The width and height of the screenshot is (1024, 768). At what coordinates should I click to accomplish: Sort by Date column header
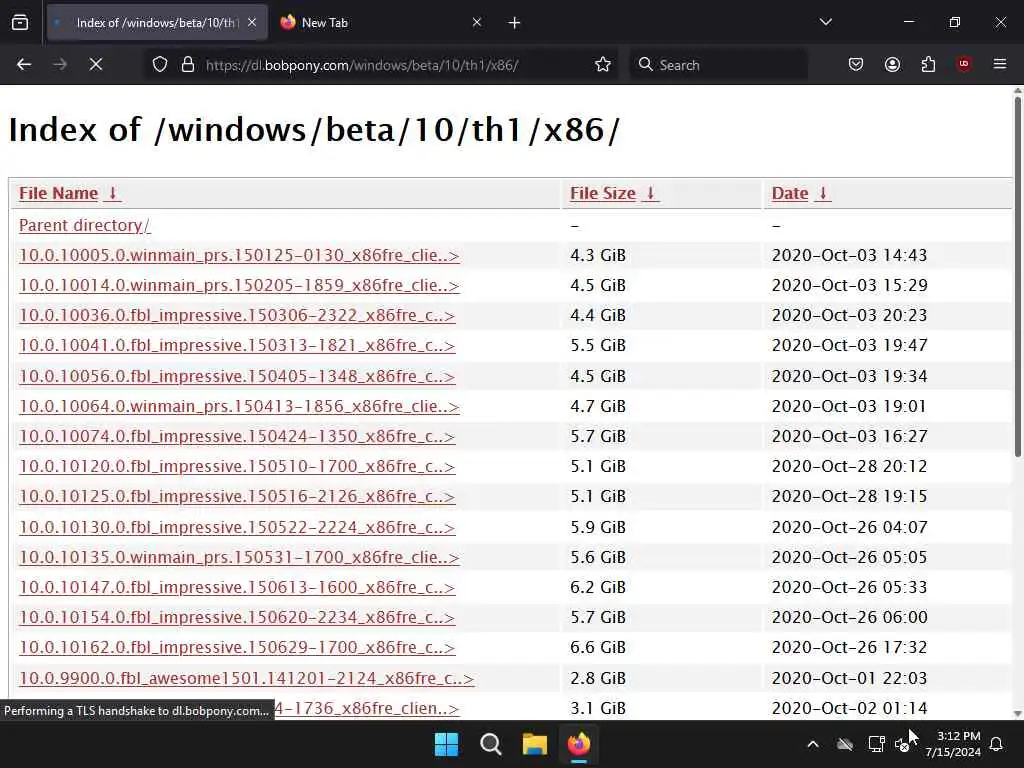click(x=790, y=193)
